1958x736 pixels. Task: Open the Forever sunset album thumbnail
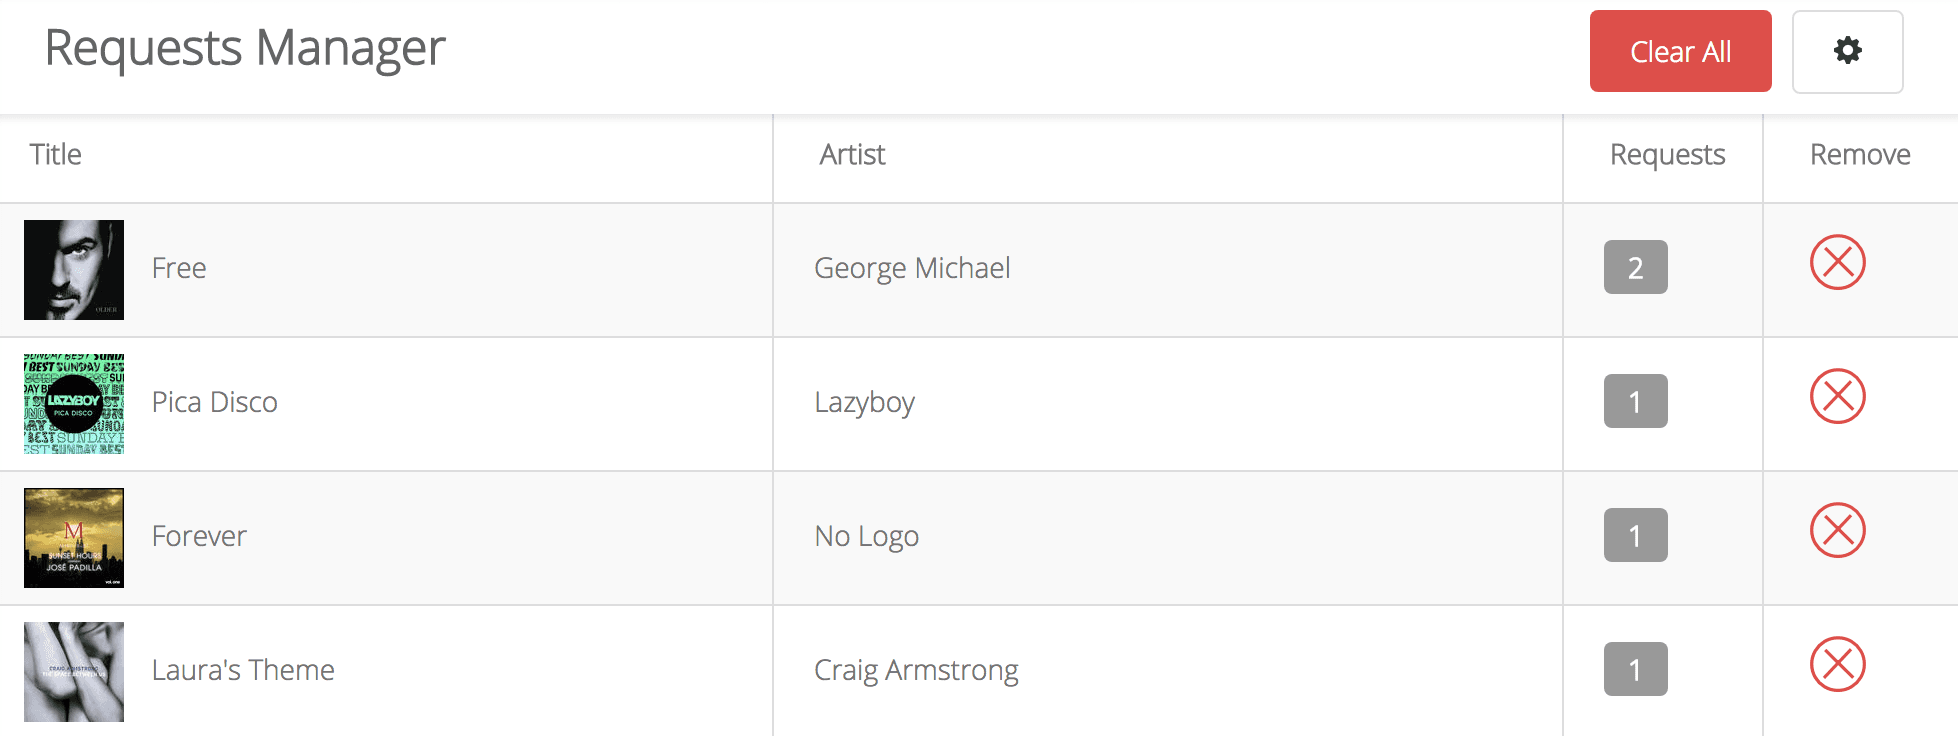tap(74, 538)
